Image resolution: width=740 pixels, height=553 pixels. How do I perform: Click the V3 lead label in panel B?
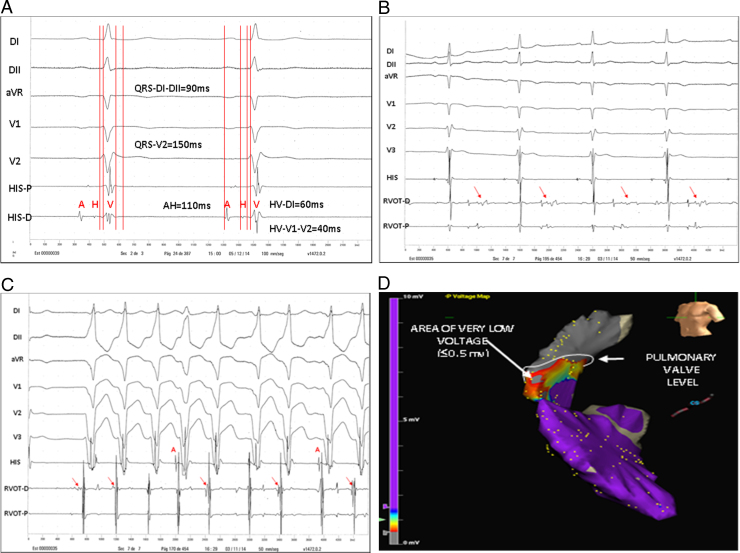tap(391, 150)
